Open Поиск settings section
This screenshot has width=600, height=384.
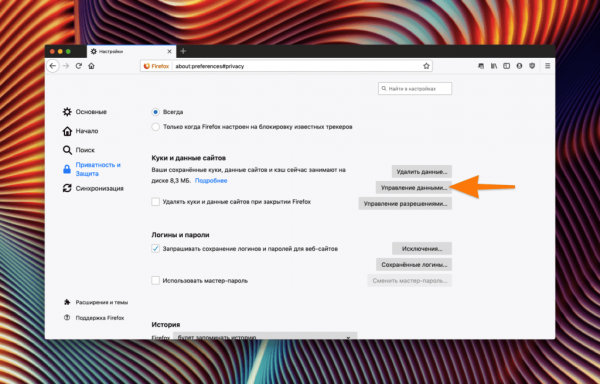tap(79, 150)
